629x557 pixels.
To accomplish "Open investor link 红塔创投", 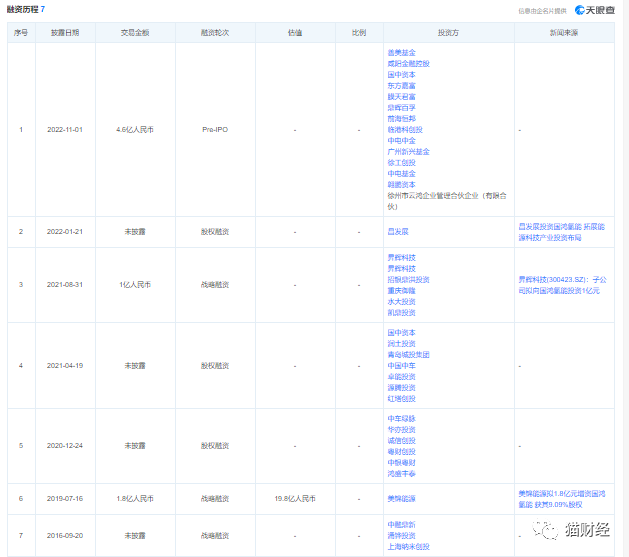I will coord(401,399).
